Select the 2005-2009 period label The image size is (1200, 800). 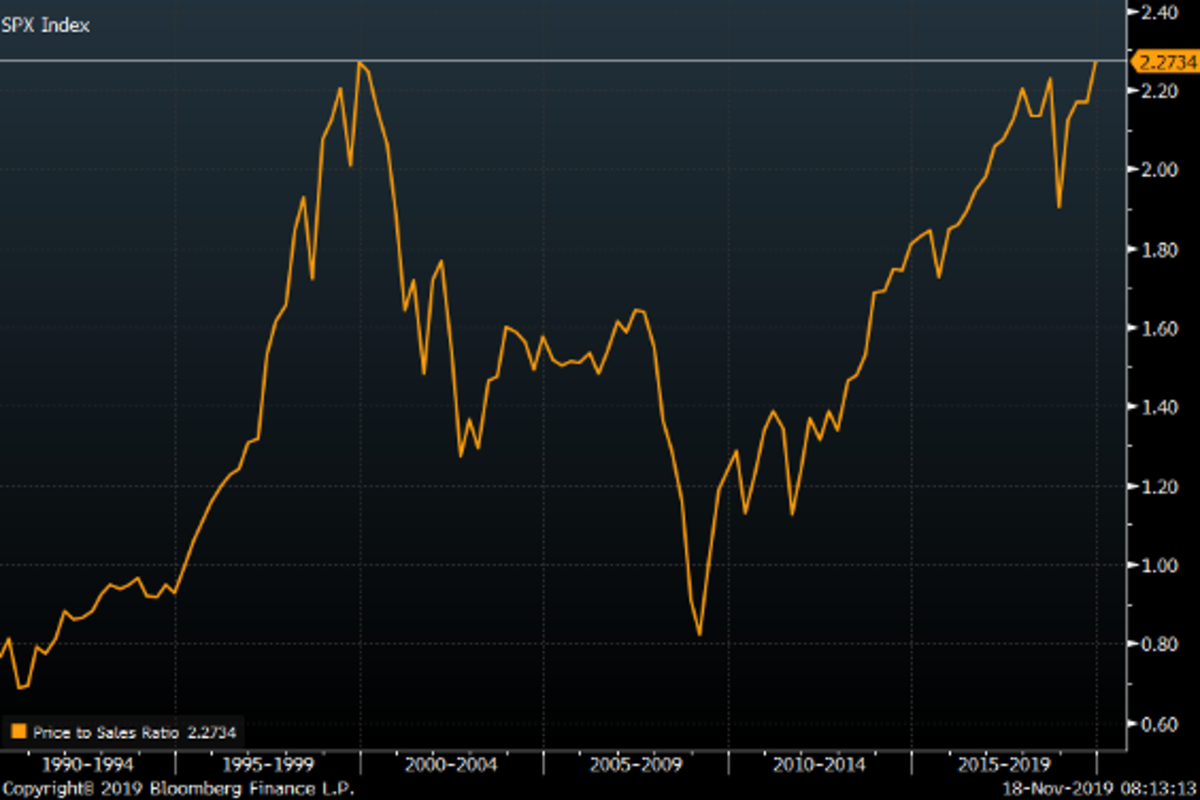click(636, 765)
